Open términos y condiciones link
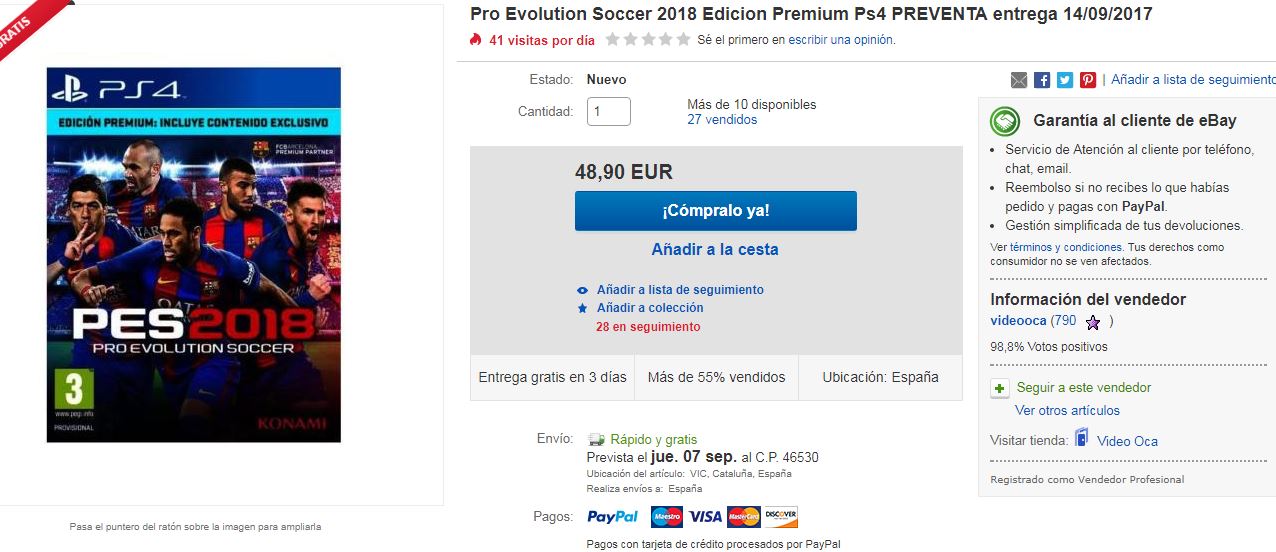Screen dimensions: 1276x552 coord(1066,247)
